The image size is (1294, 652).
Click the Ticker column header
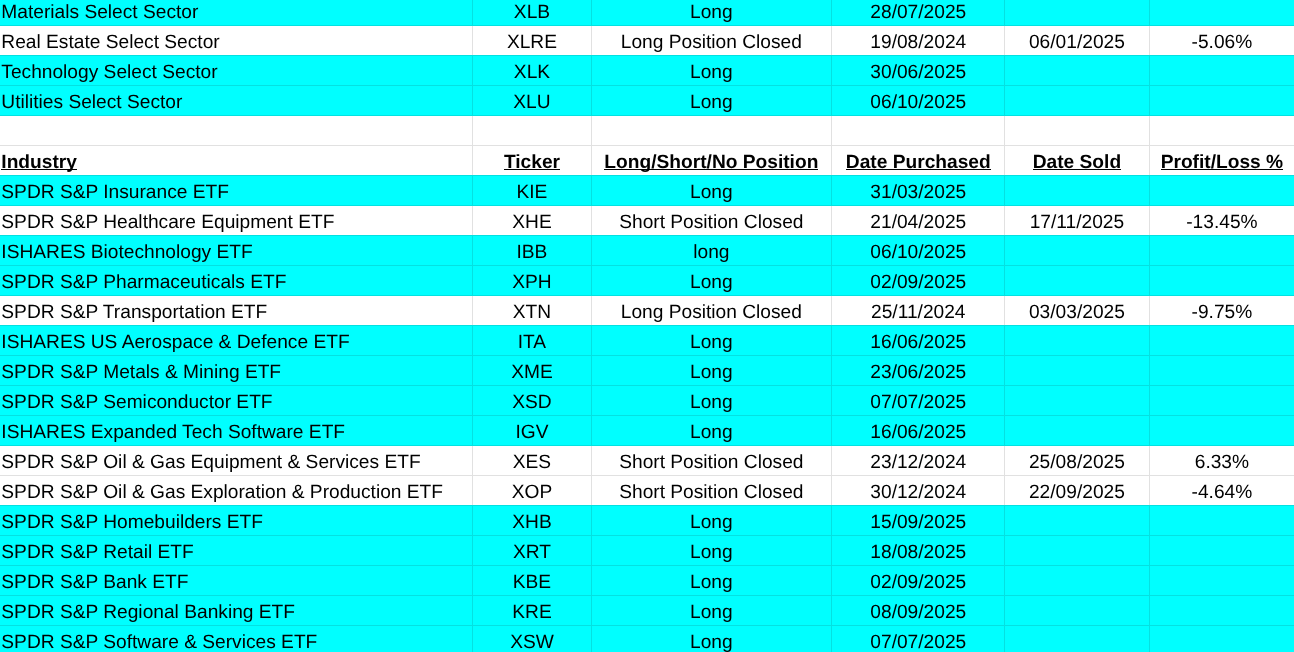(x=531, y=162)
